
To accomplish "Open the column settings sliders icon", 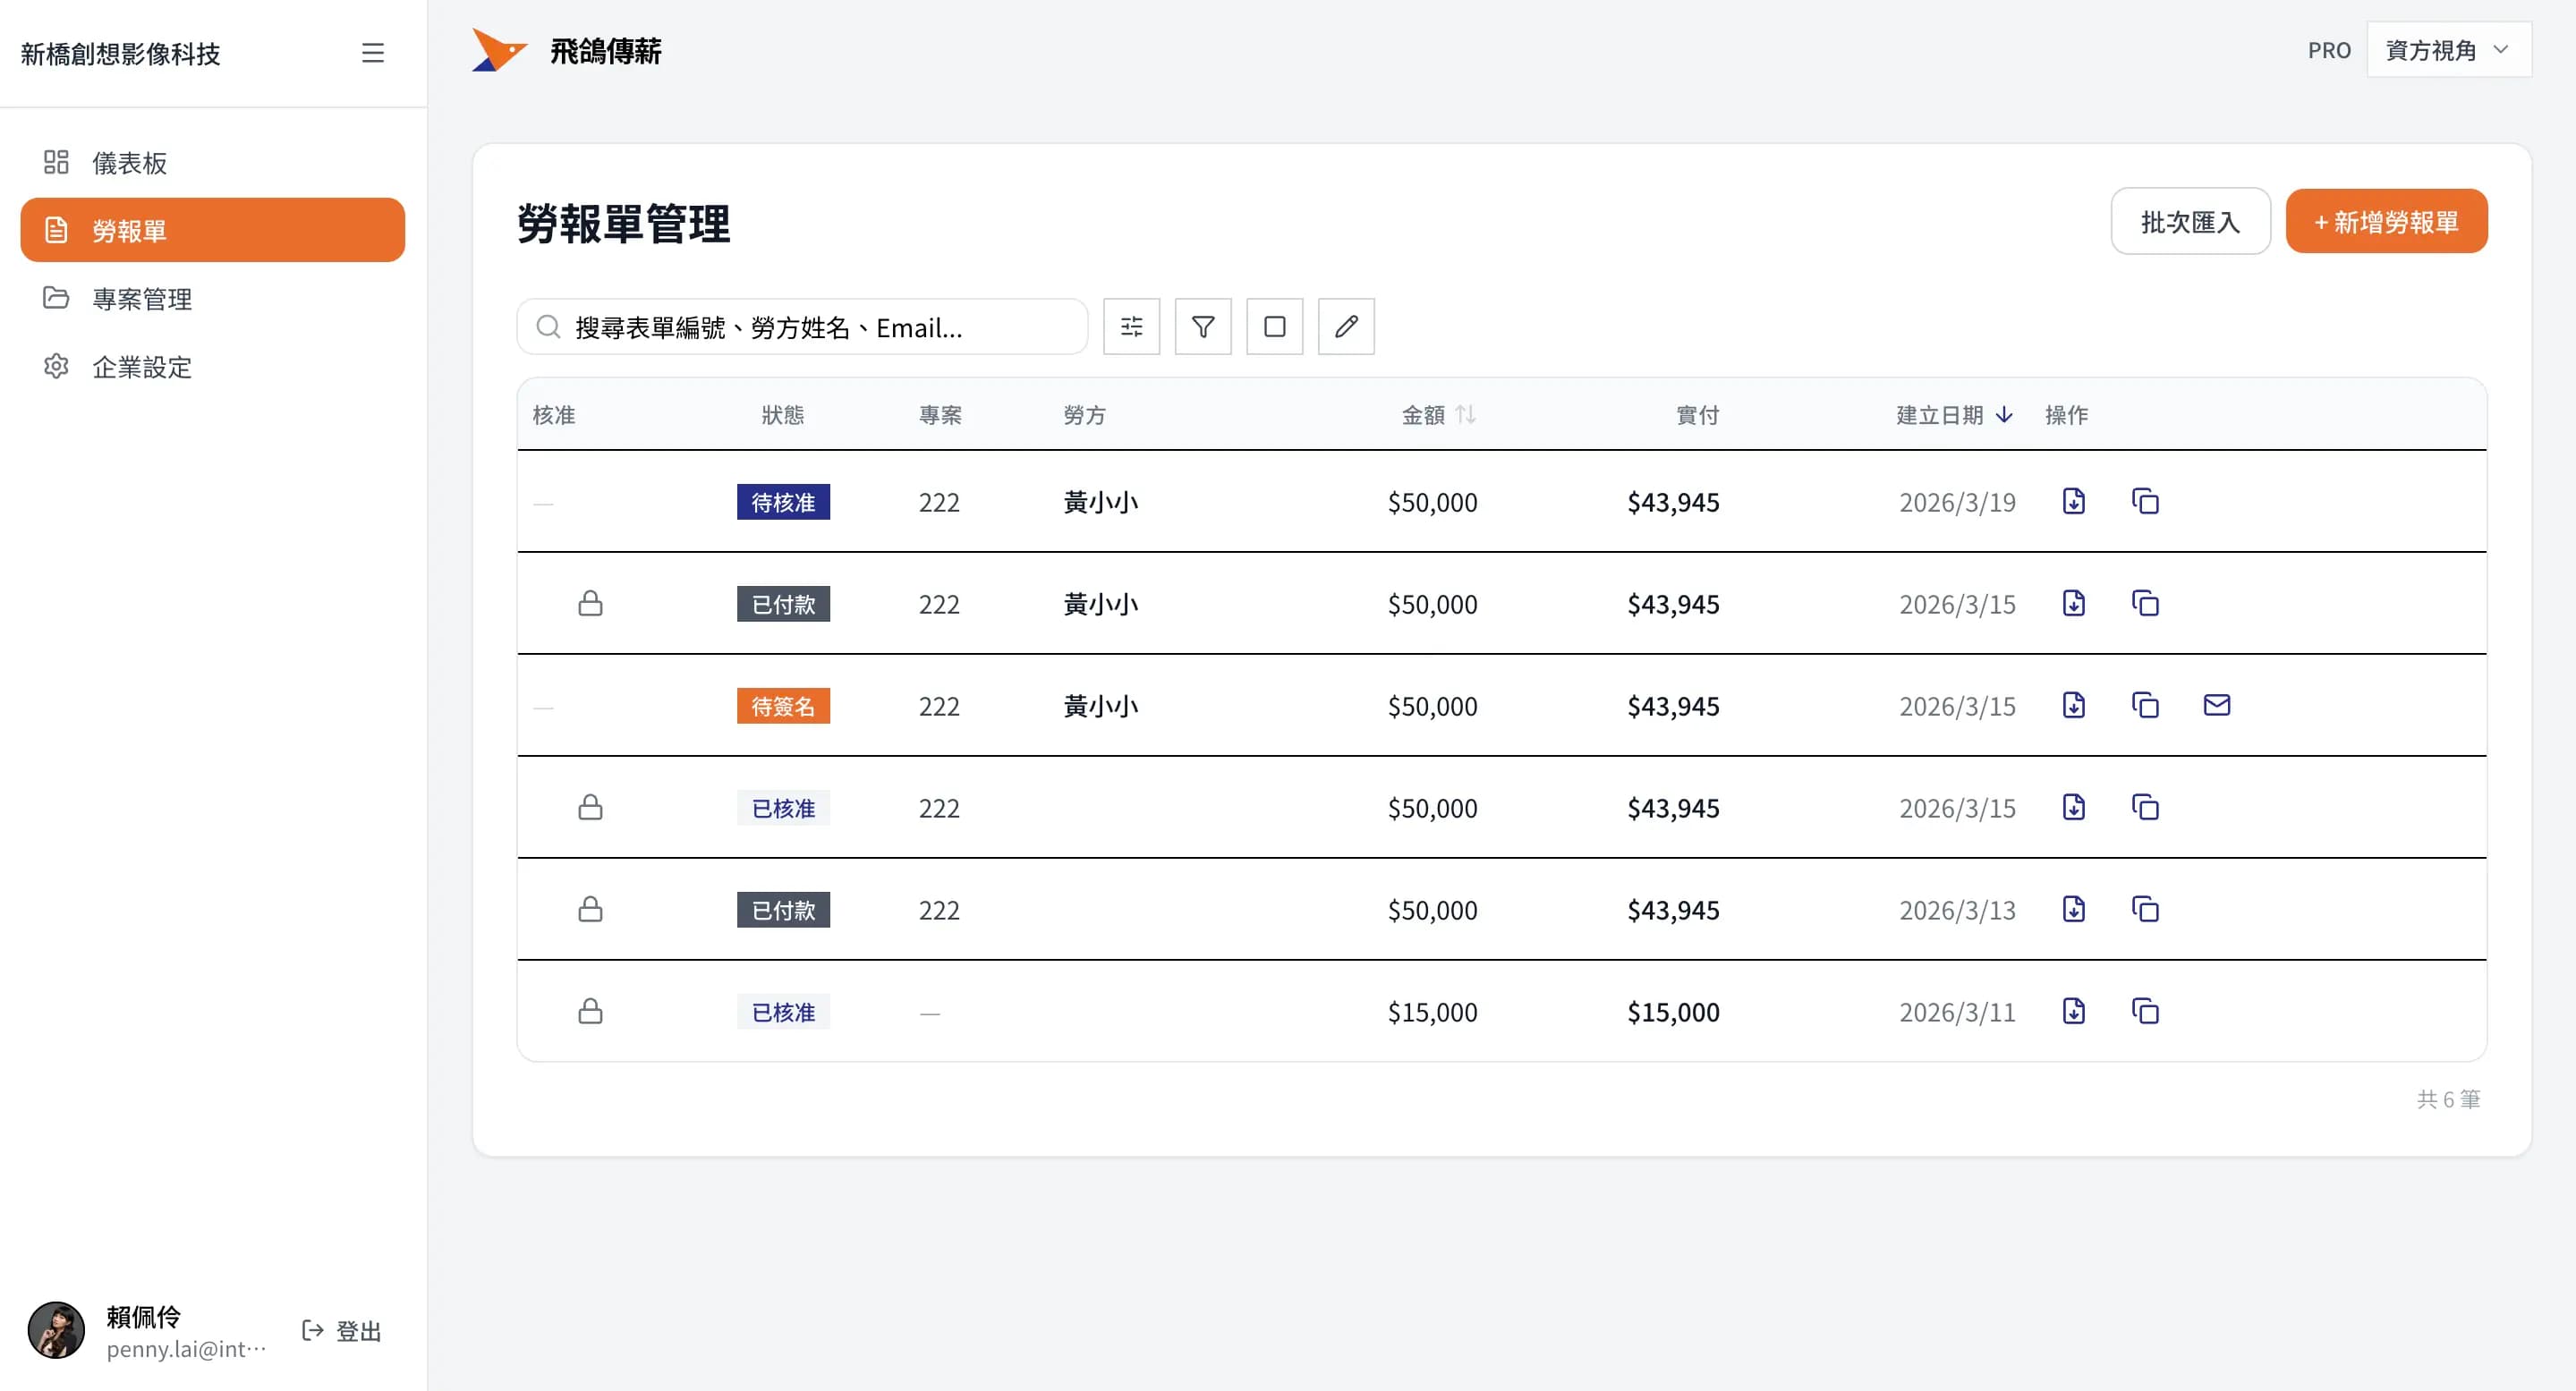I will click(x=1131, y=327).
